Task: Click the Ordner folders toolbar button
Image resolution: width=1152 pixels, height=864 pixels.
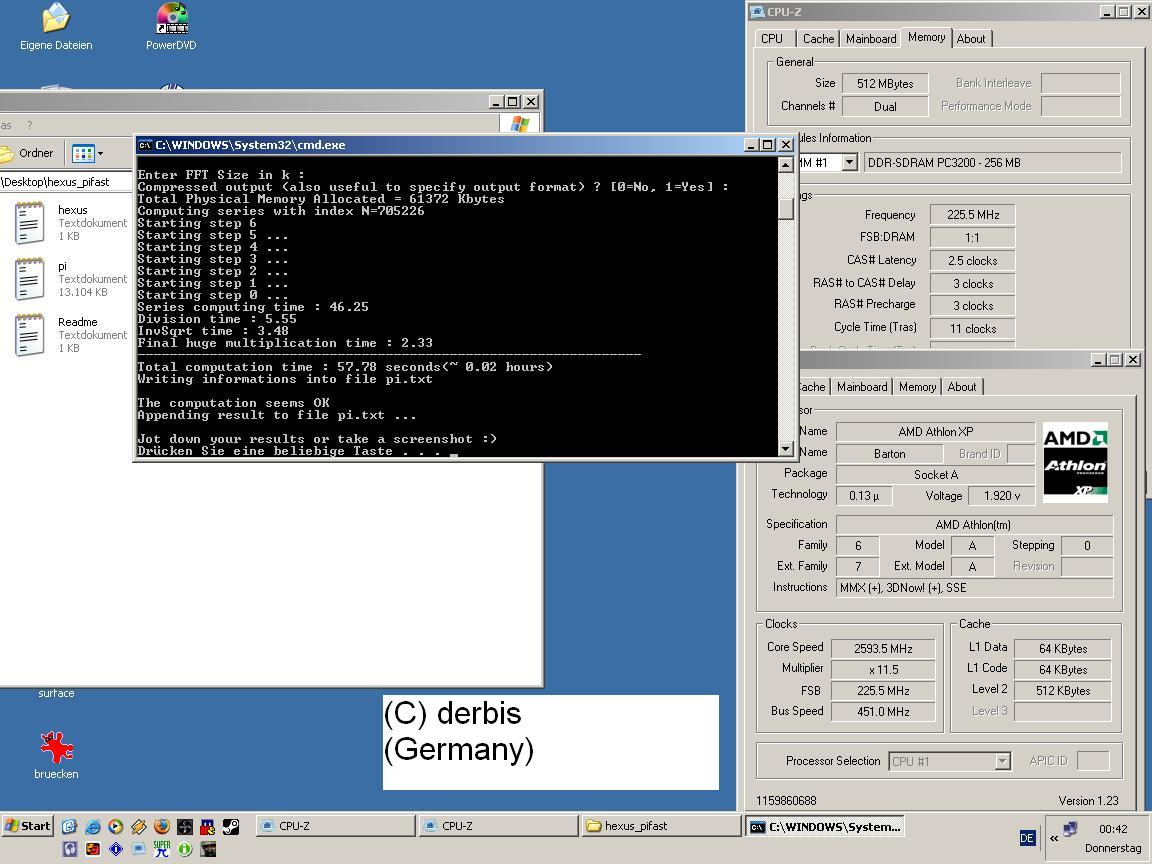Action: (28, 153)
